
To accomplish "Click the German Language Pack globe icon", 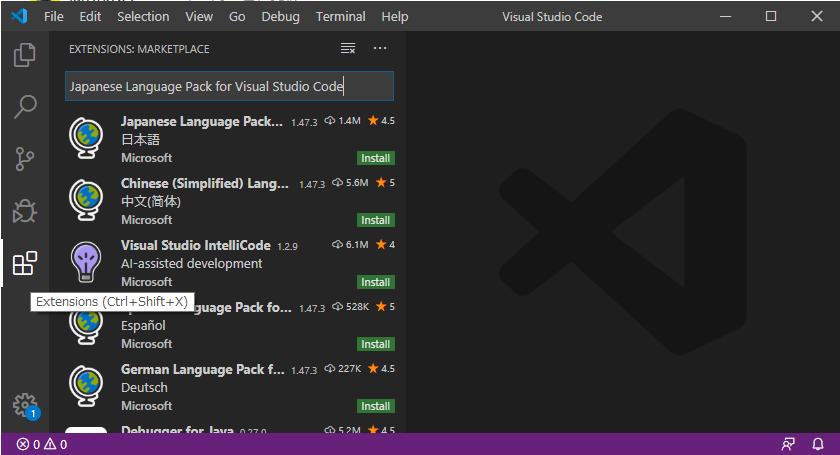I will (x=86, y=386).
